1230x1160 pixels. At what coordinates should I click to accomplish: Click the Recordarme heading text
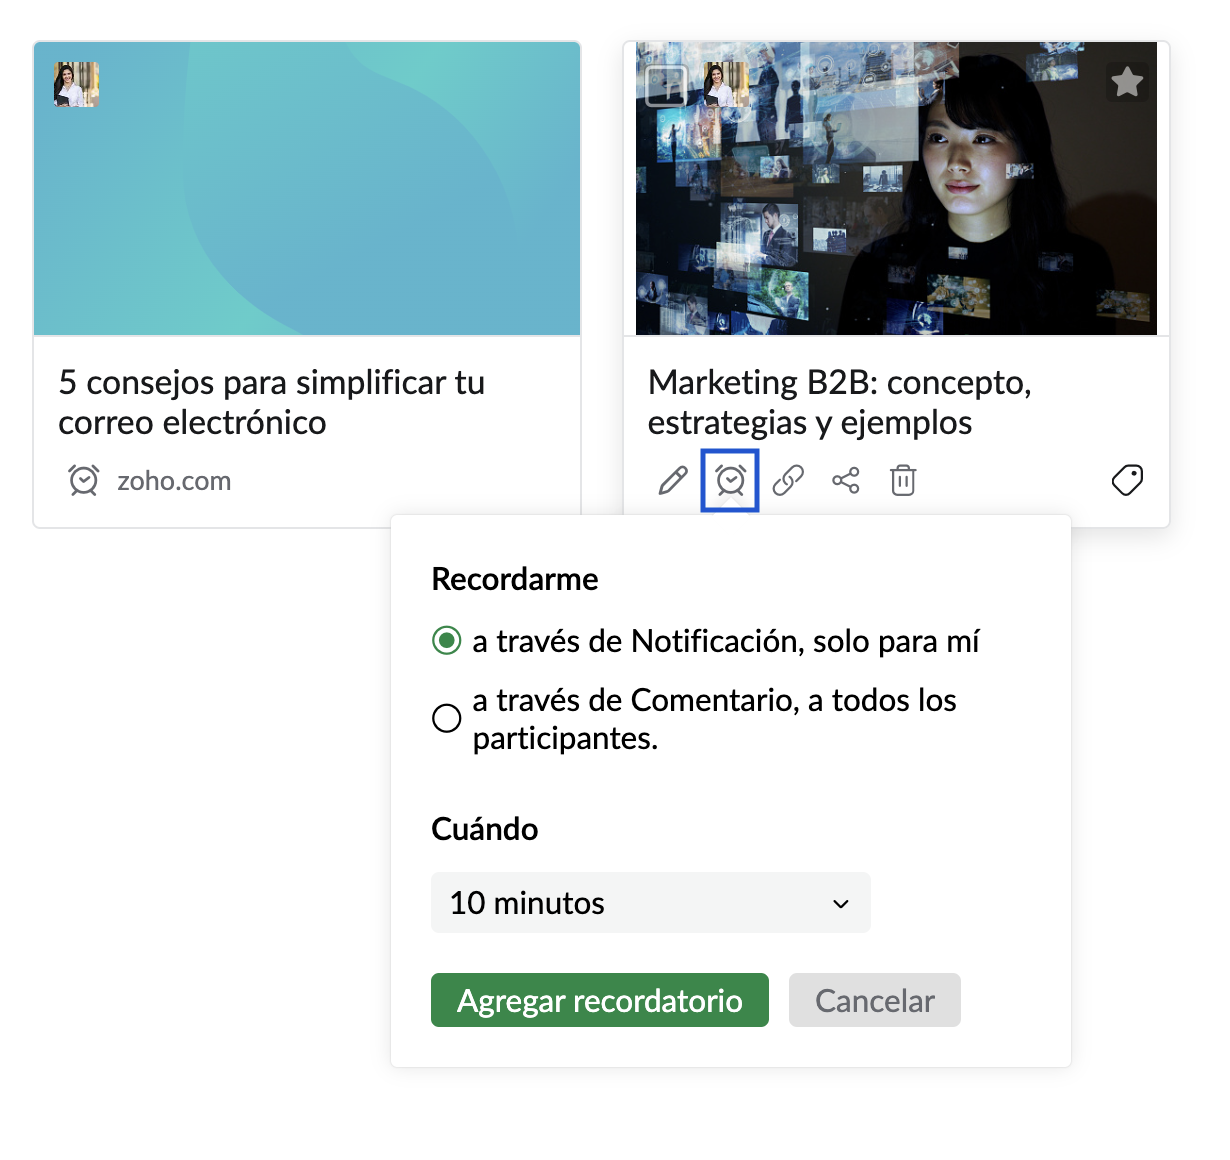515,579
